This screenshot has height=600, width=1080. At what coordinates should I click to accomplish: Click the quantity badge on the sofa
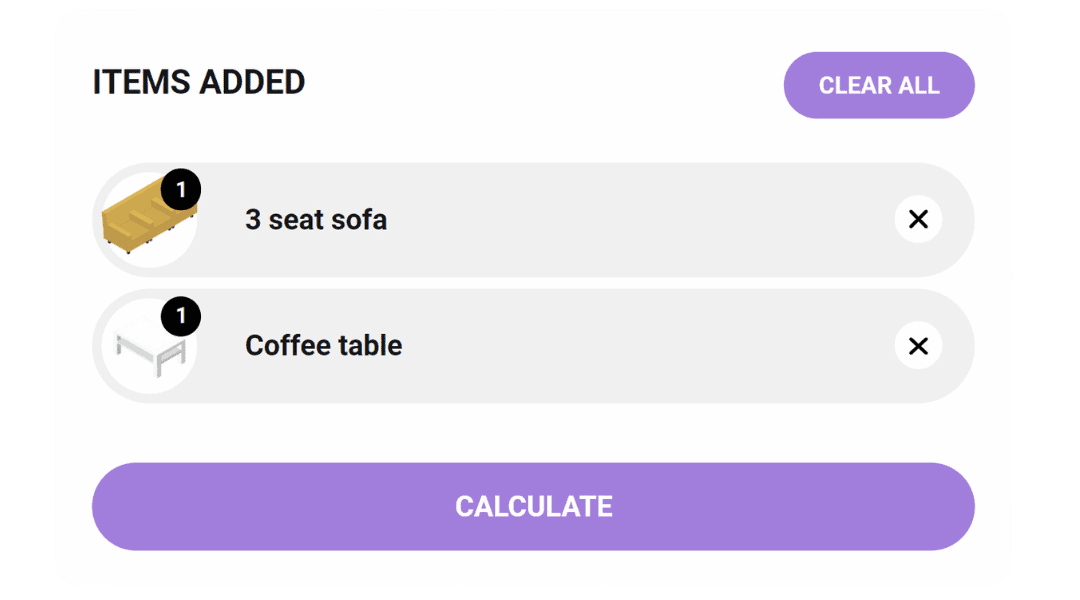click(181, 189)
